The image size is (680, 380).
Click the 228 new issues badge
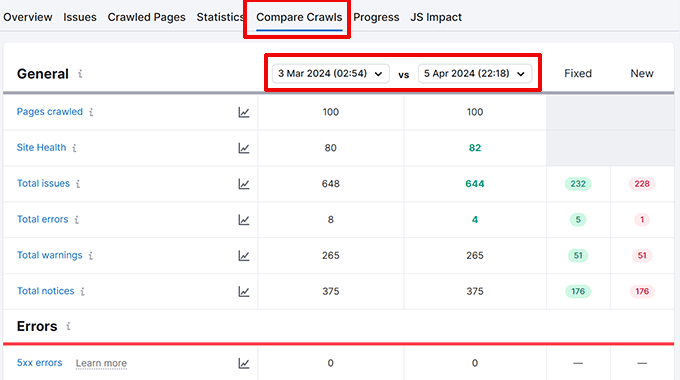(x=642, y=184)
